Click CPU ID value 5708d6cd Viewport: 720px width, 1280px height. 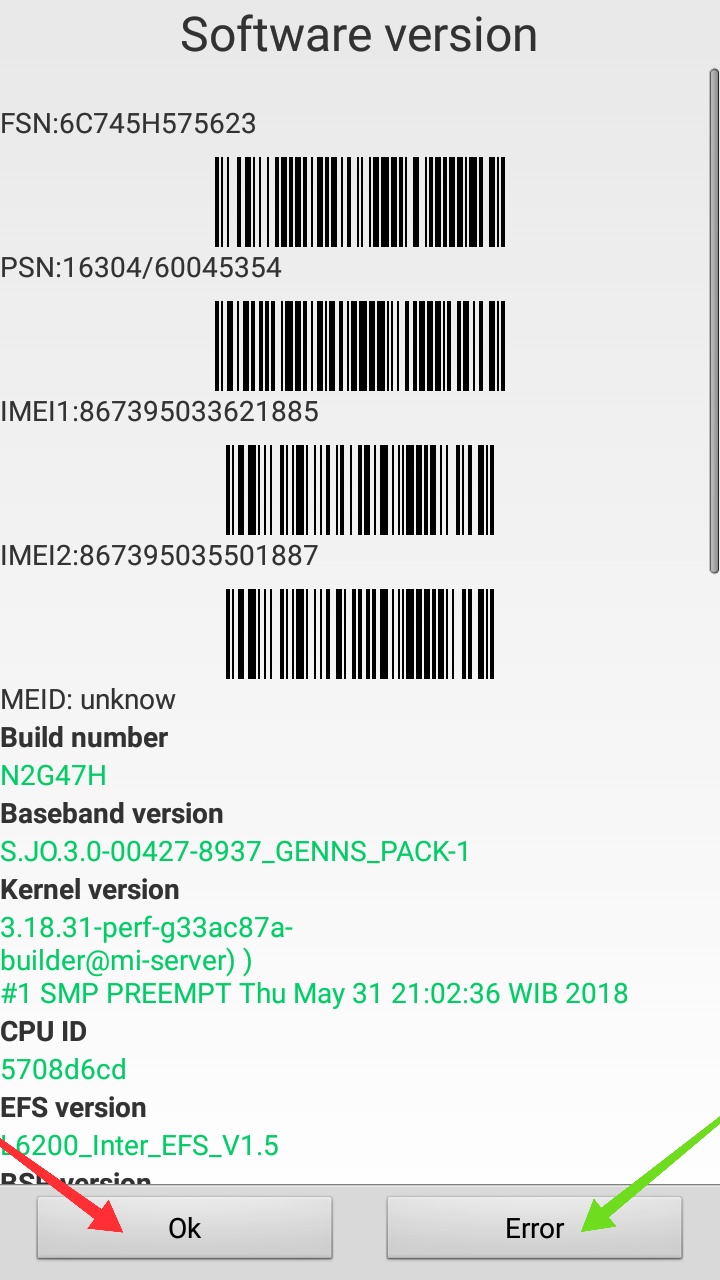tap(63, 1070)
